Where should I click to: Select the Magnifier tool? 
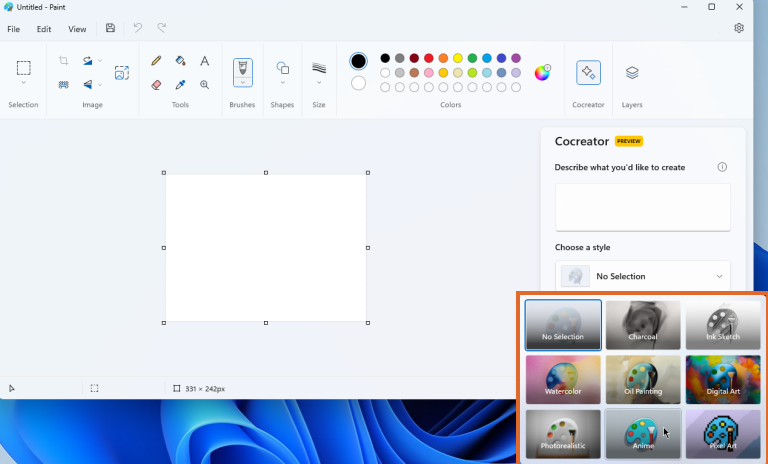coord(205,84)
